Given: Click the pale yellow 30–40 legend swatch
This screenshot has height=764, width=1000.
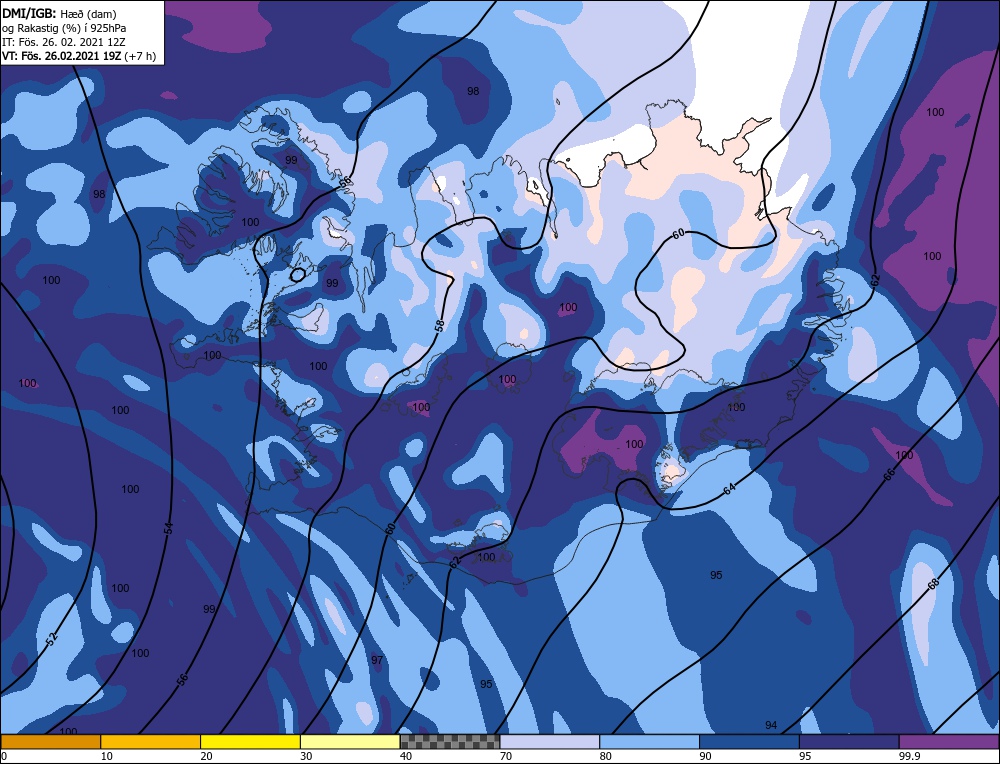Looking at the screenshot, I should [x=350, y=742].
